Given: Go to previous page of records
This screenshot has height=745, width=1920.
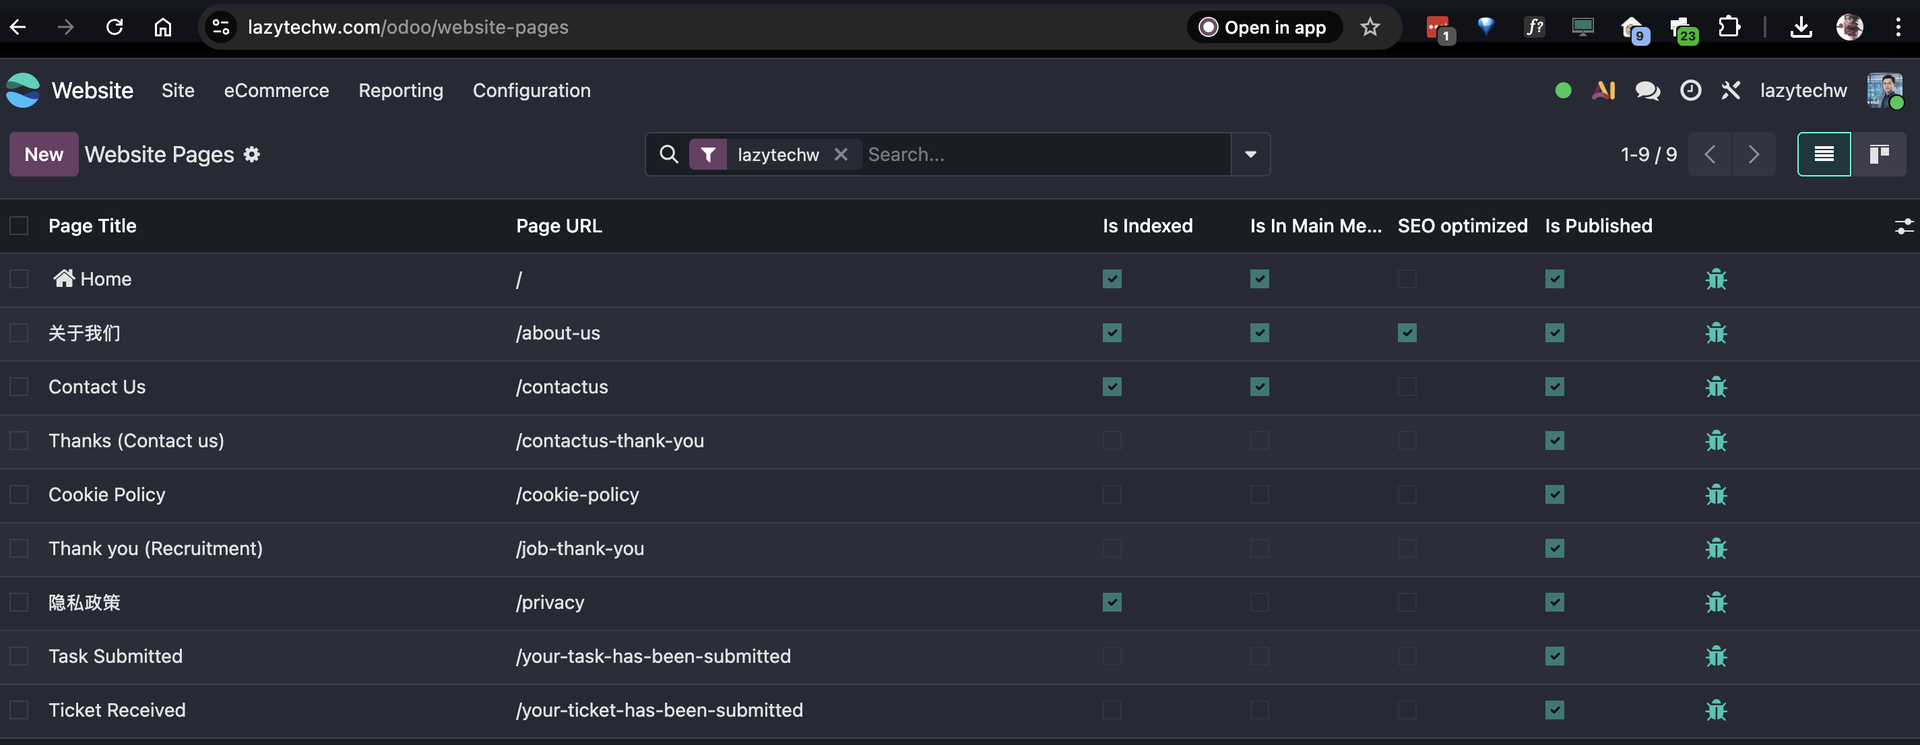Looking at the screenshot, I should pyautogui.click(x=1710, y=154).
